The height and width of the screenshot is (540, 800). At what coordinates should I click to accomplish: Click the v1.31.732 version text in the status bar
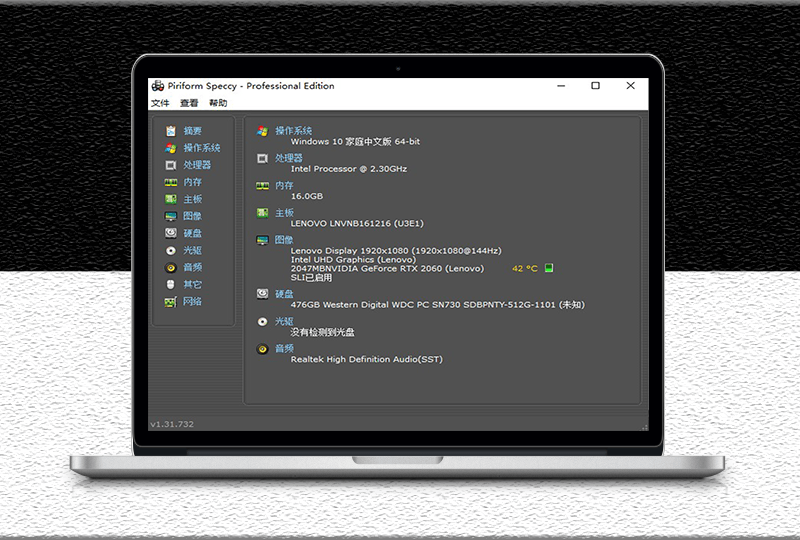point(171,424)
